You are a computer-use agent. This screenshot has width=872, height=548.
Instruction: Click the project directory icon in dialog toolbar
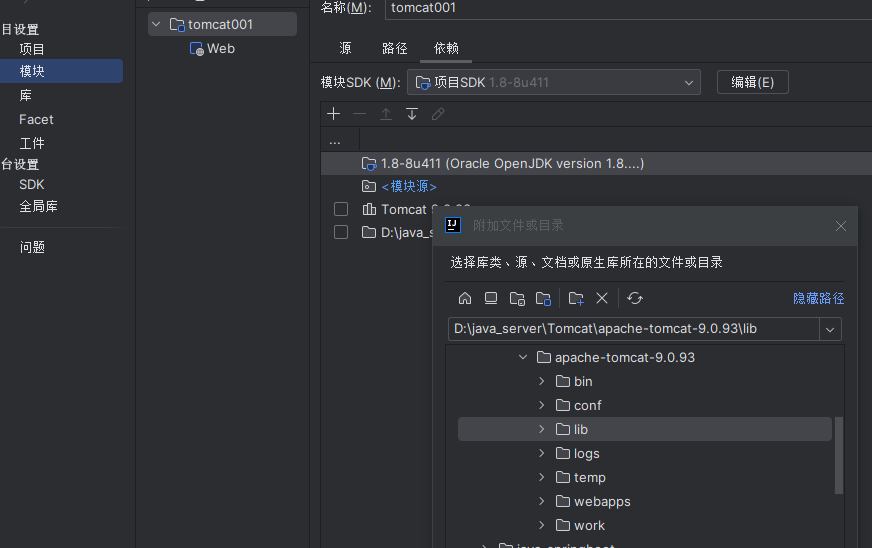point(517,298)
